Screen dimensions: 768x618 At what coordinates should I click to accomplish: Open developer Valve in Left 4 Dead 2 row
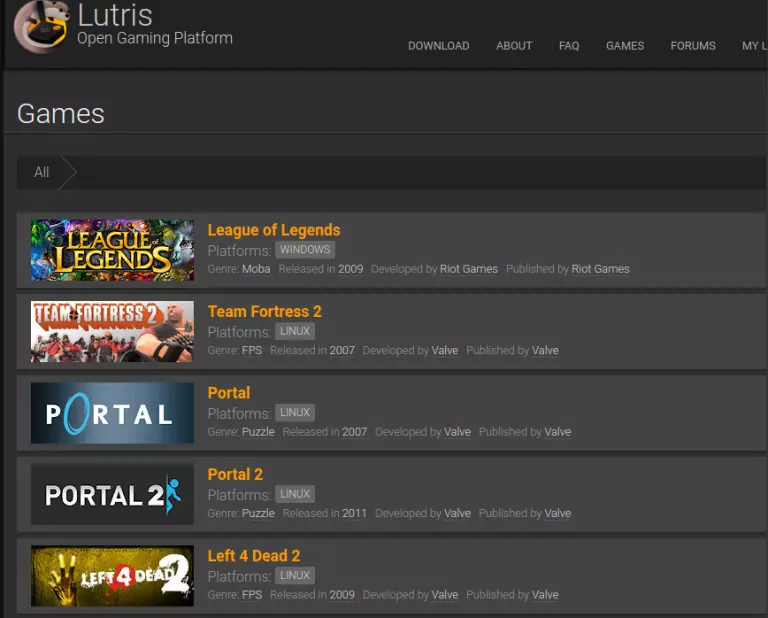[445, 595]
